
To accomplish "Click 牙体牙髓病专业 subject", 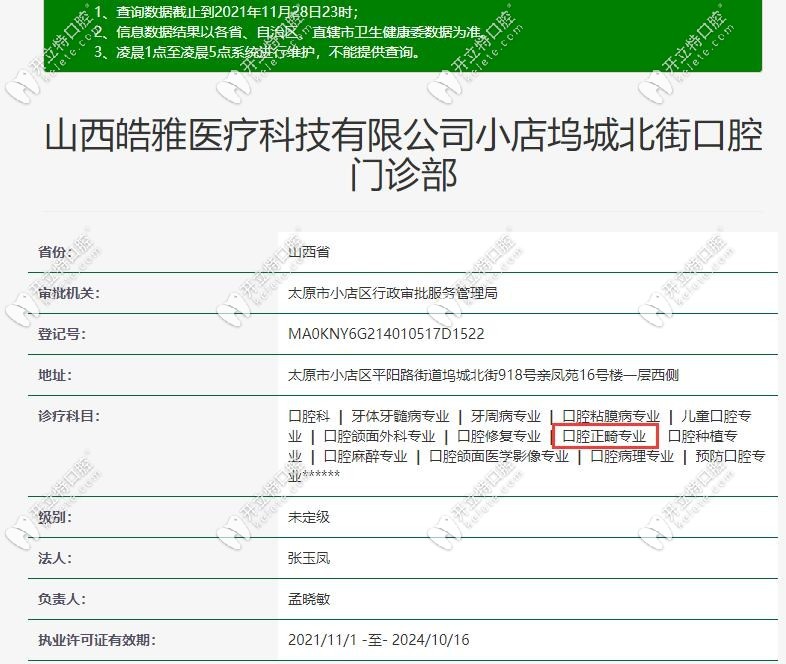I will coord(400,416).
